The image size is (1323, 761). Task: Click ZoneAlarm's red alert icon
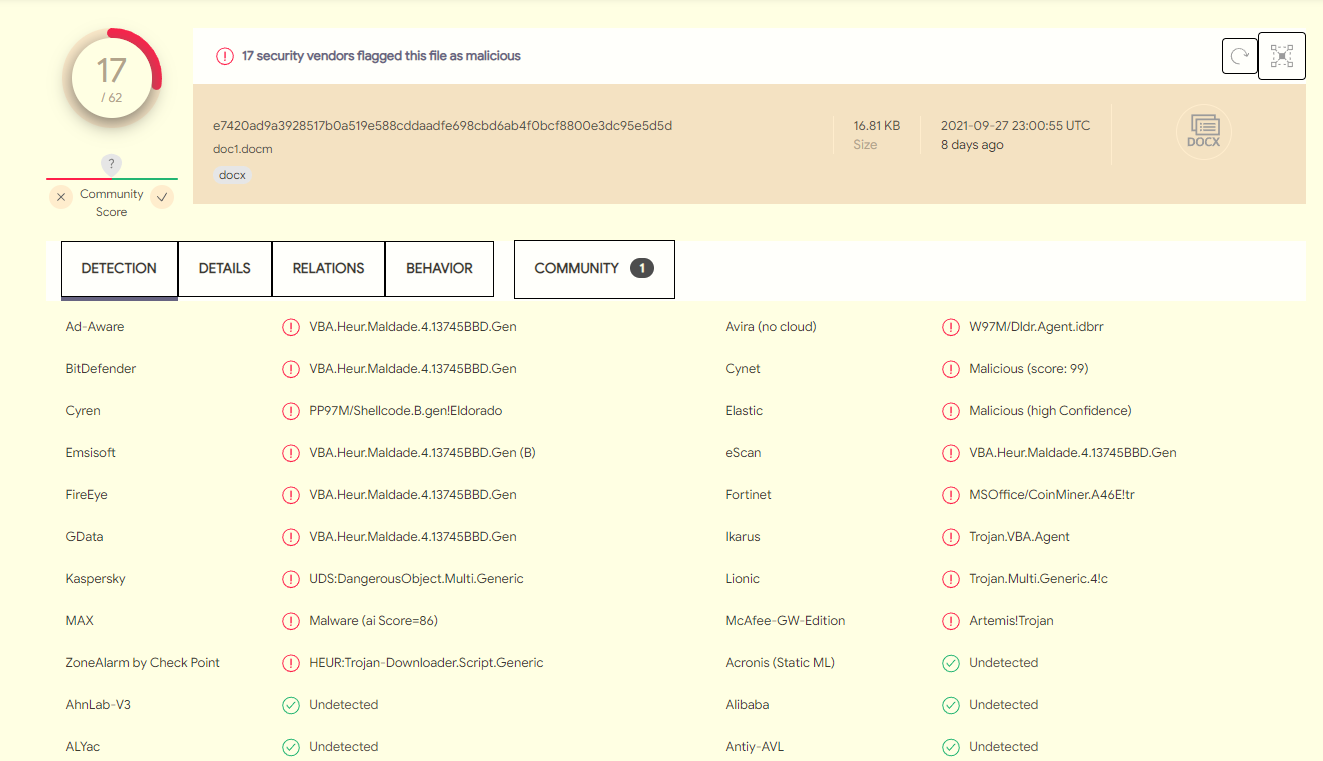click(291, 663)
